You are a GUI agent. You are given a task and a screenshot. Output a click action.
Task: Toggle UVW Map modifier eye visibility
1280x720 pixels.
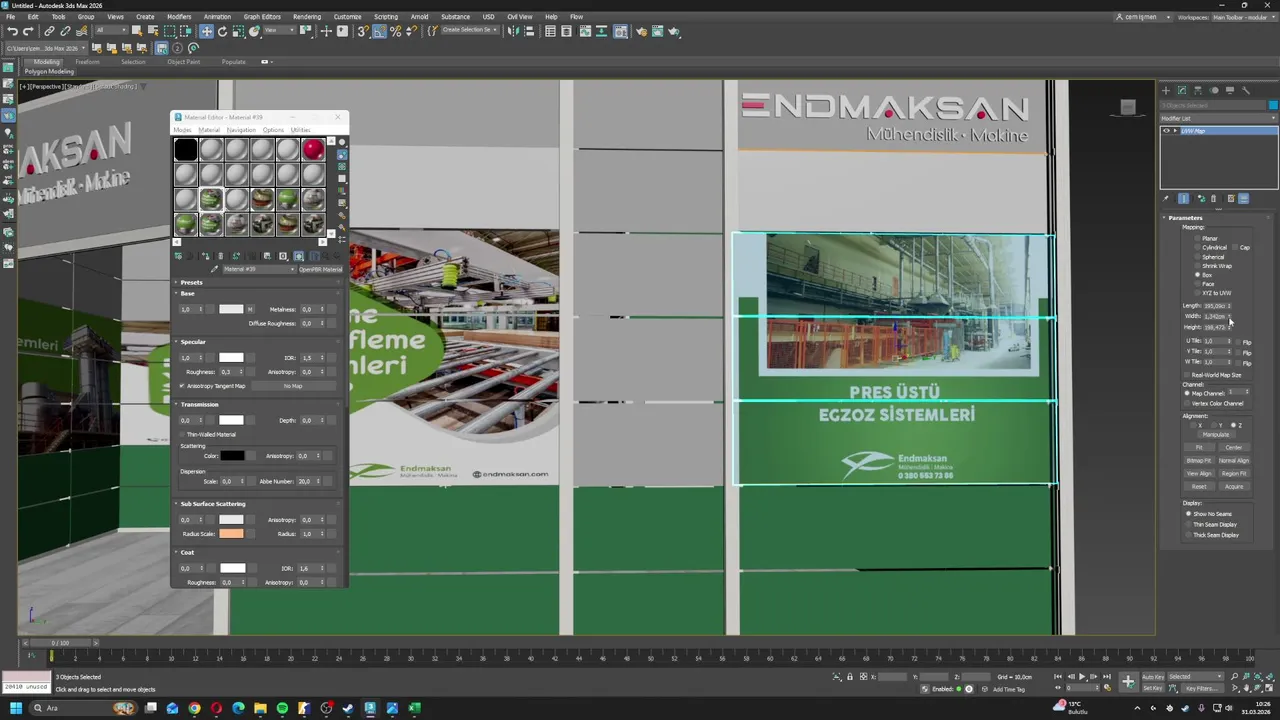(1166, 131)
